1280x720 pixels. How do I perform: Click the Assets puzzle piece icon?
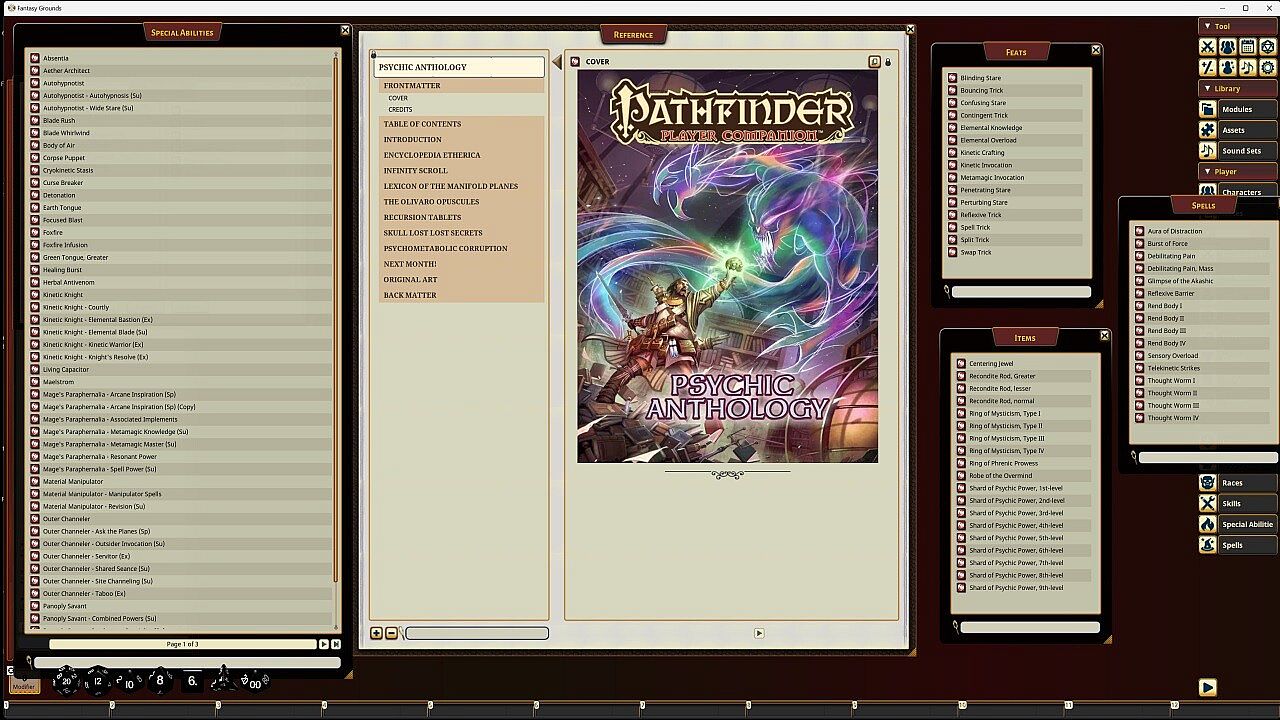[x=1208, y=130]
